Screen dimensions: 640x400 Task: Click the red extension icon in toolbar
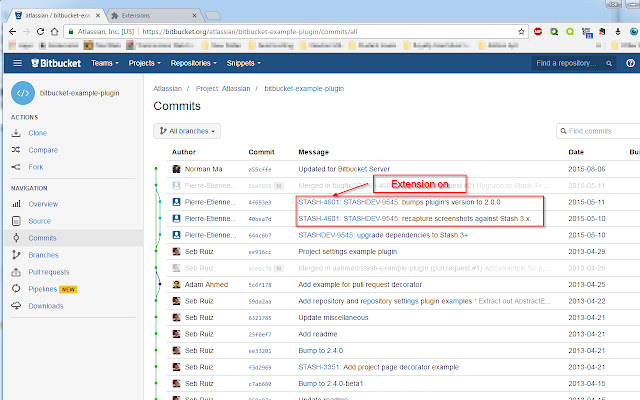[x=538, y=31]
